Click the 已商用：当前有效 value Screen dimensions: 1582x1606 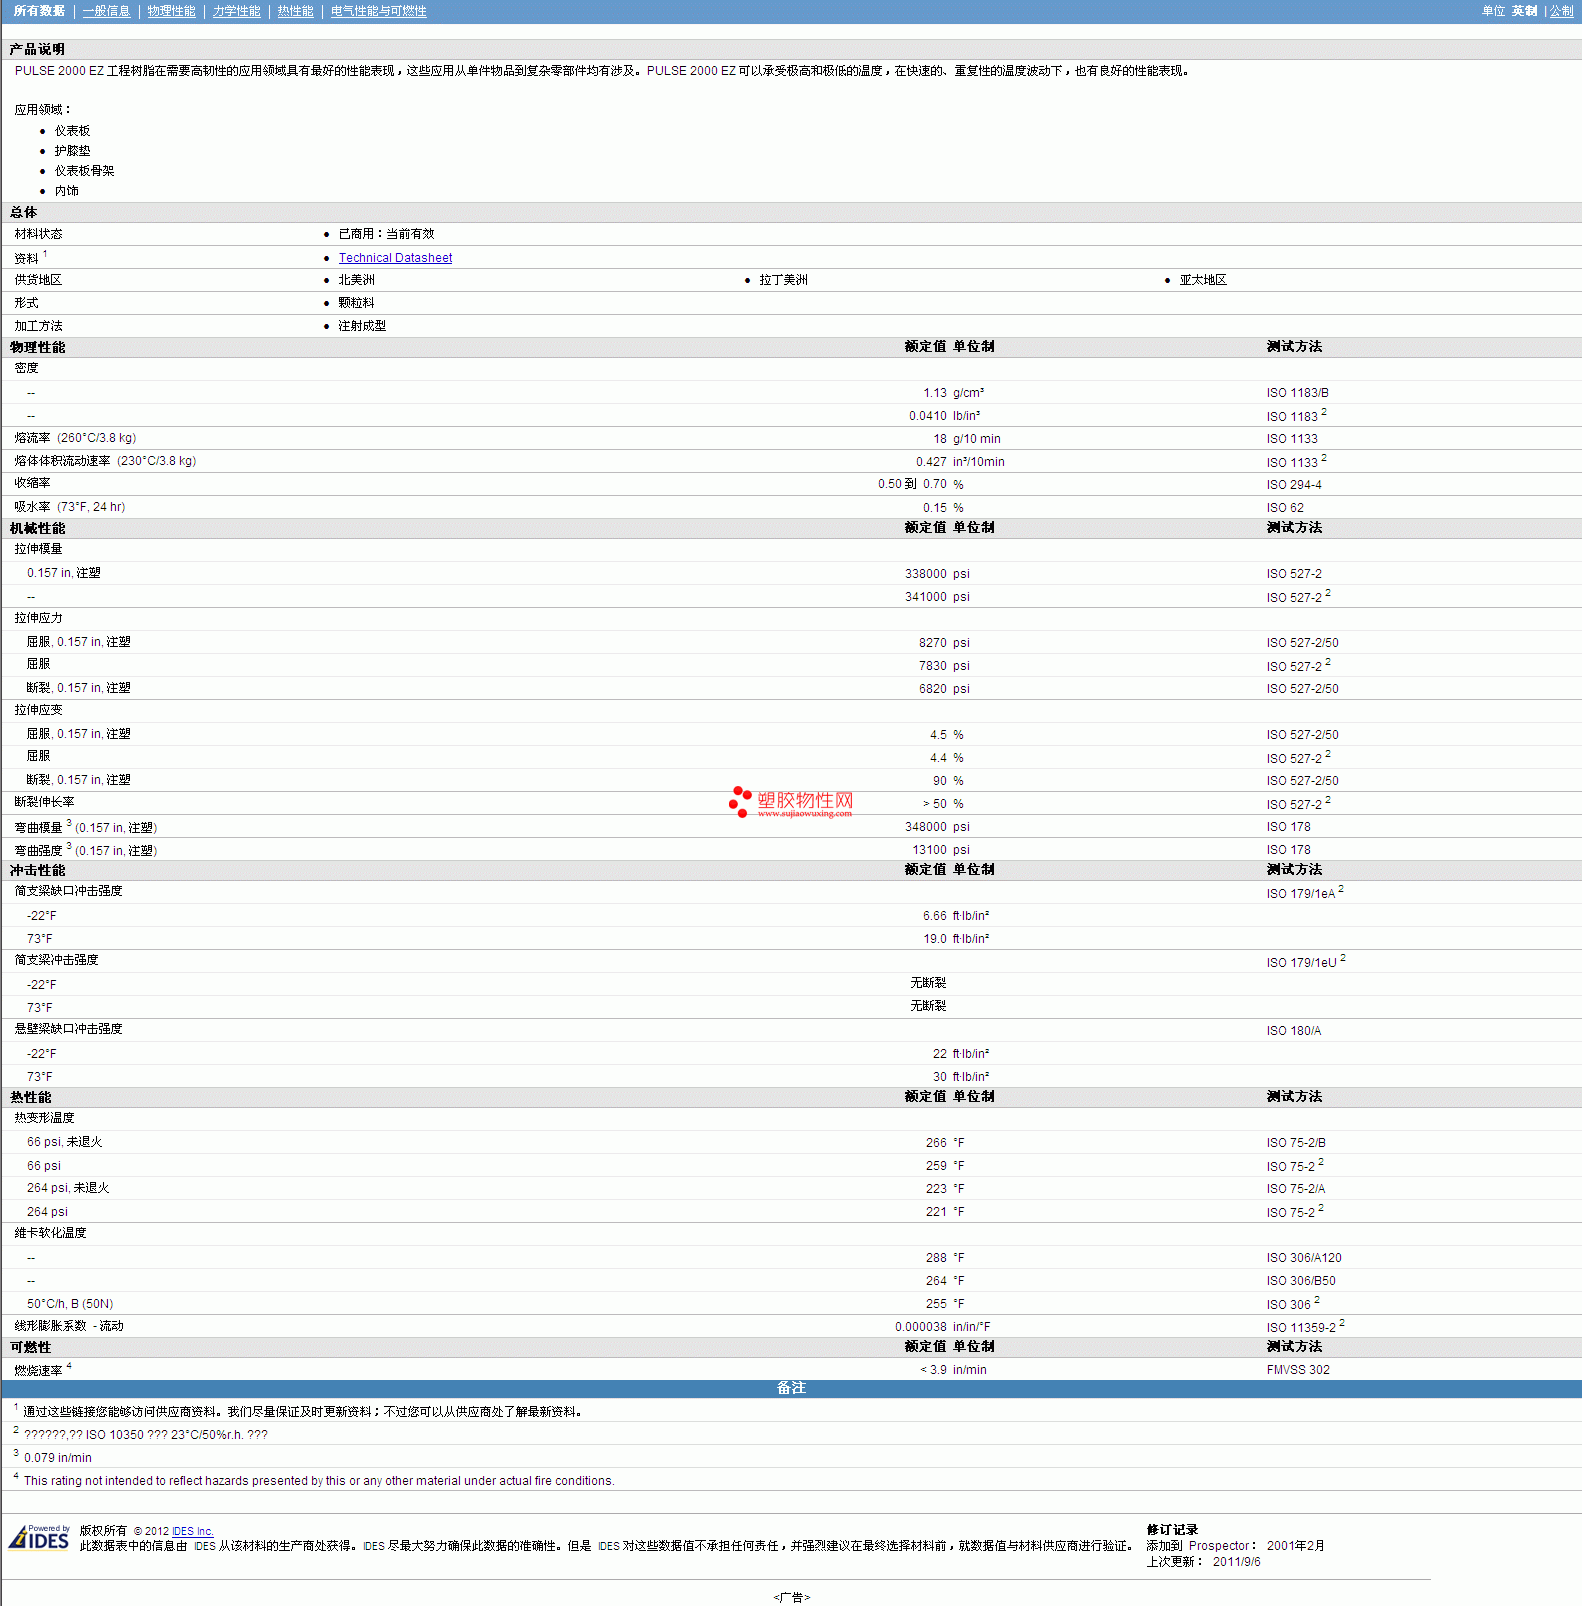pos(386,234)
